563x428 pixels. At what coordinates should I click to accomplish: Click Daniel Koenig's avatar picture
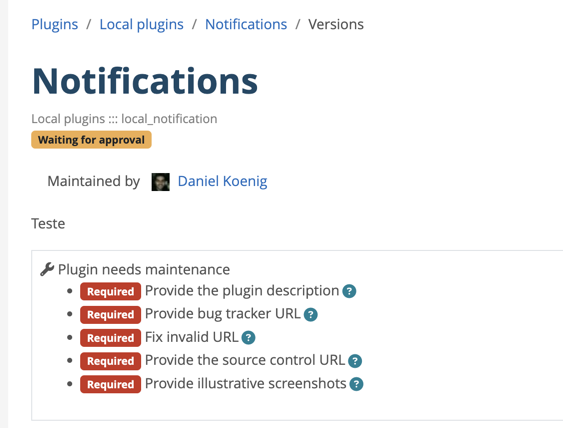(x=160, y=182)
